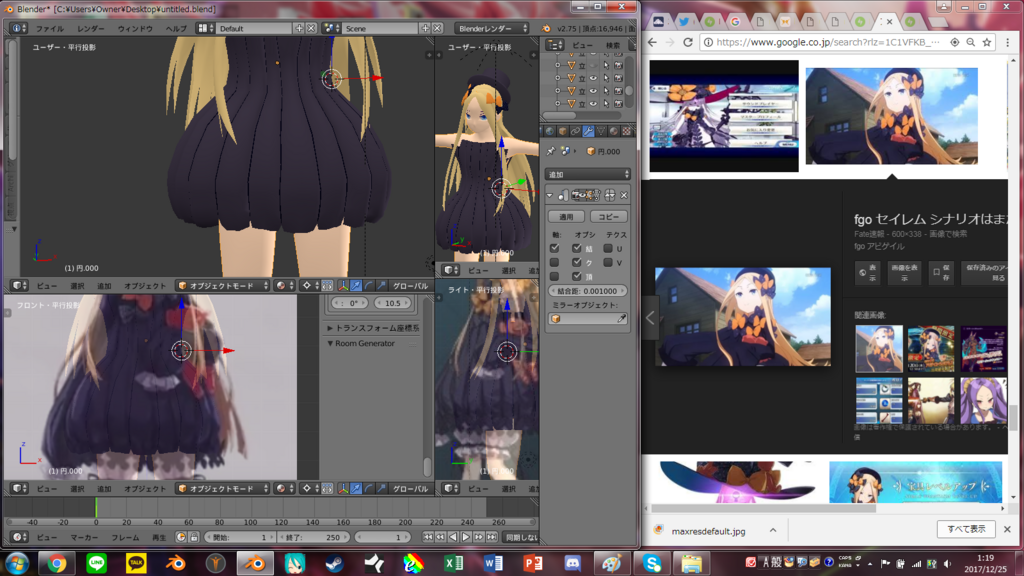The height and width of the screenshot is (576, 1024).
Task: Open the Object properties cube tab
Action: pos(562,131)
